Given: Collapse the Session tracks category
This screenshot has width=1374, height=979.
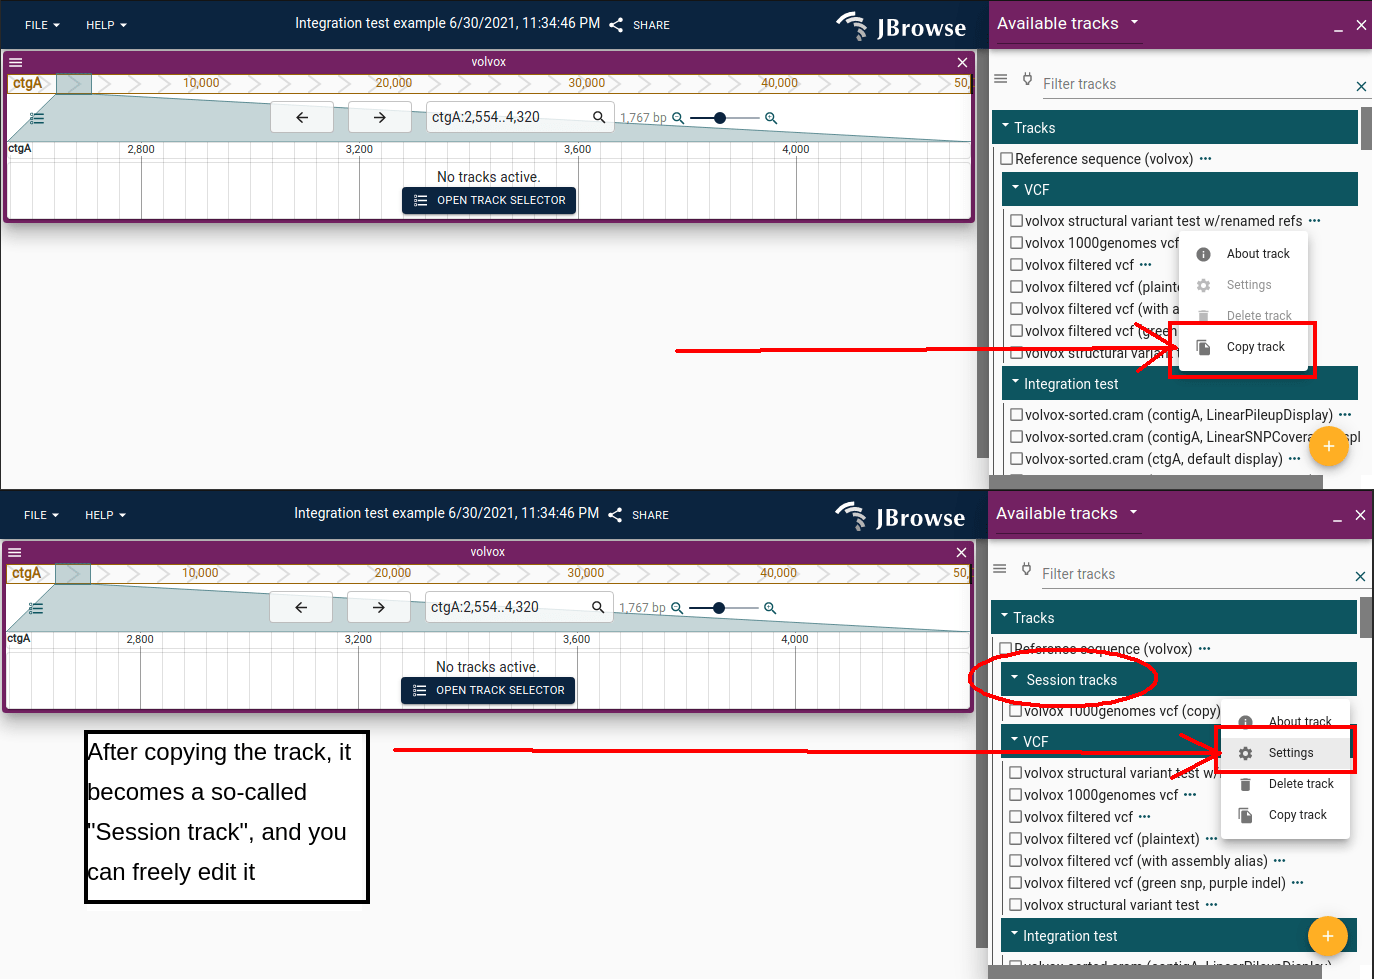Looking at the screenshot, I should click(x=1179, y=680).
